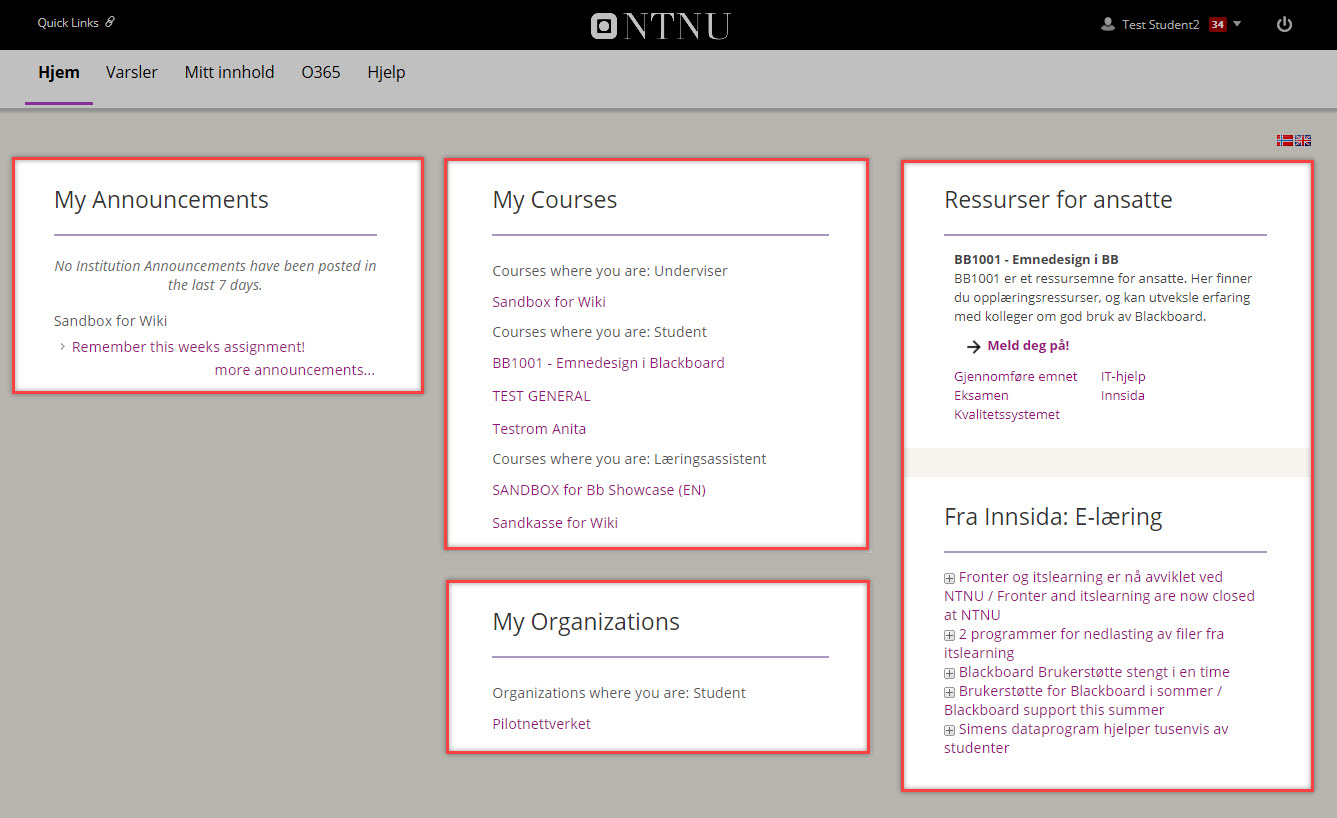Click the BB1001 - Emnedesign i BB title
The height and width of the screenshot is (818, 1337).
coord(1036,259)
